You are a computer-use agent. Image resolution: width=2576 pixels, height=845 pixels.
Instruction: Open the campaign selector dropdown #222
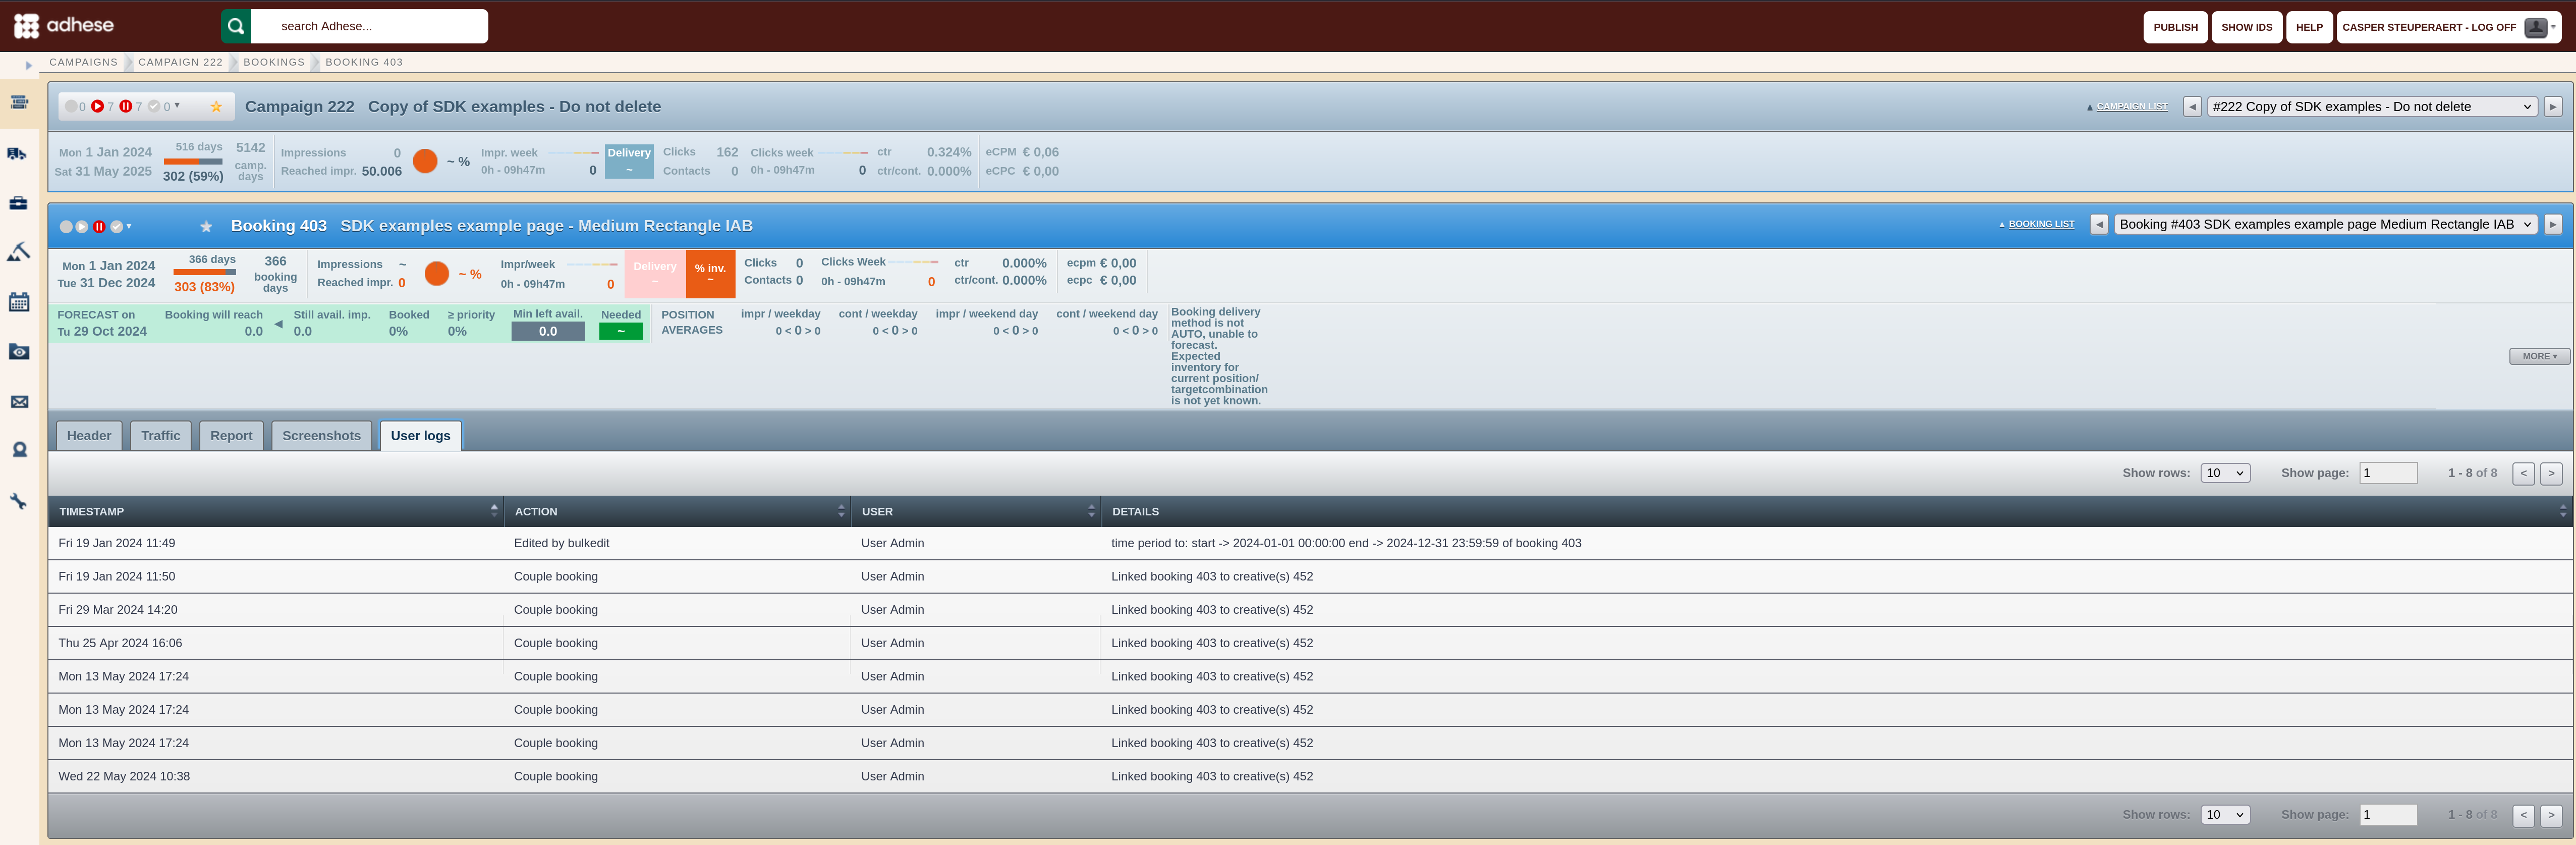2372,106
